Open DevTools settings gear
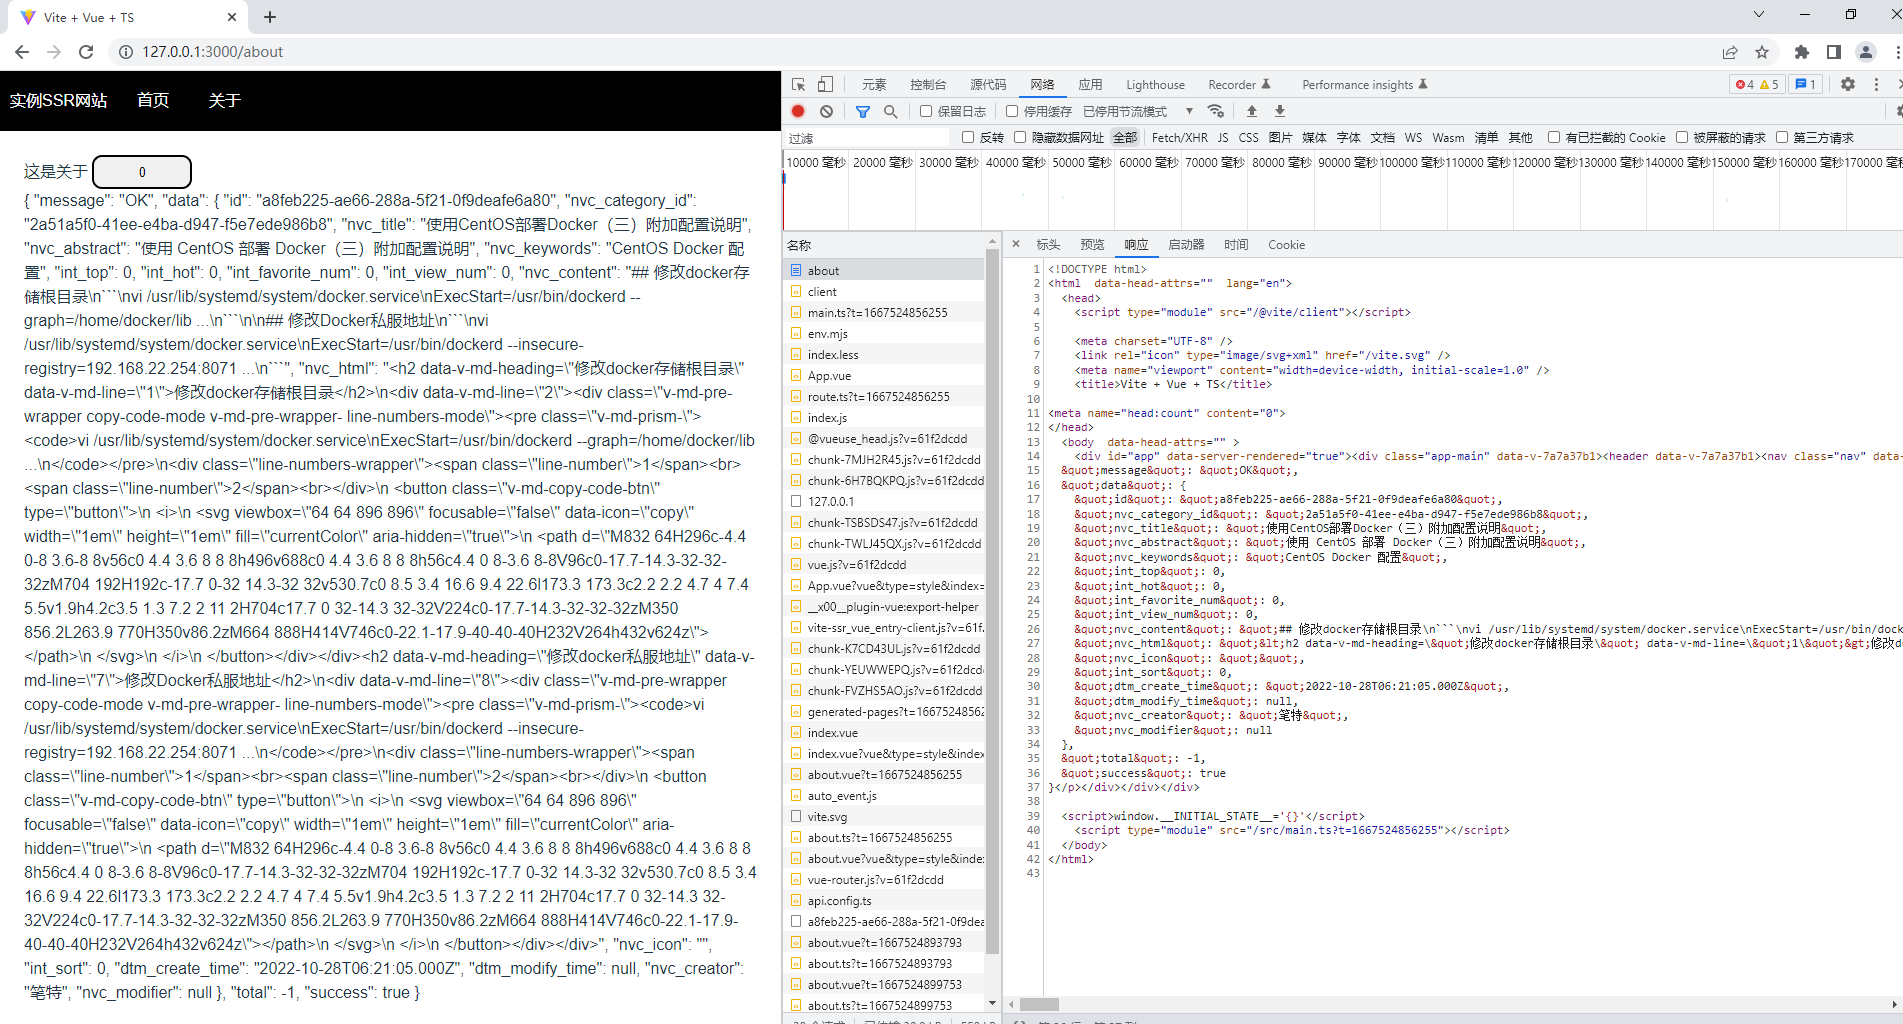The image size is (1903, 1024). (x=1848, y=85)
